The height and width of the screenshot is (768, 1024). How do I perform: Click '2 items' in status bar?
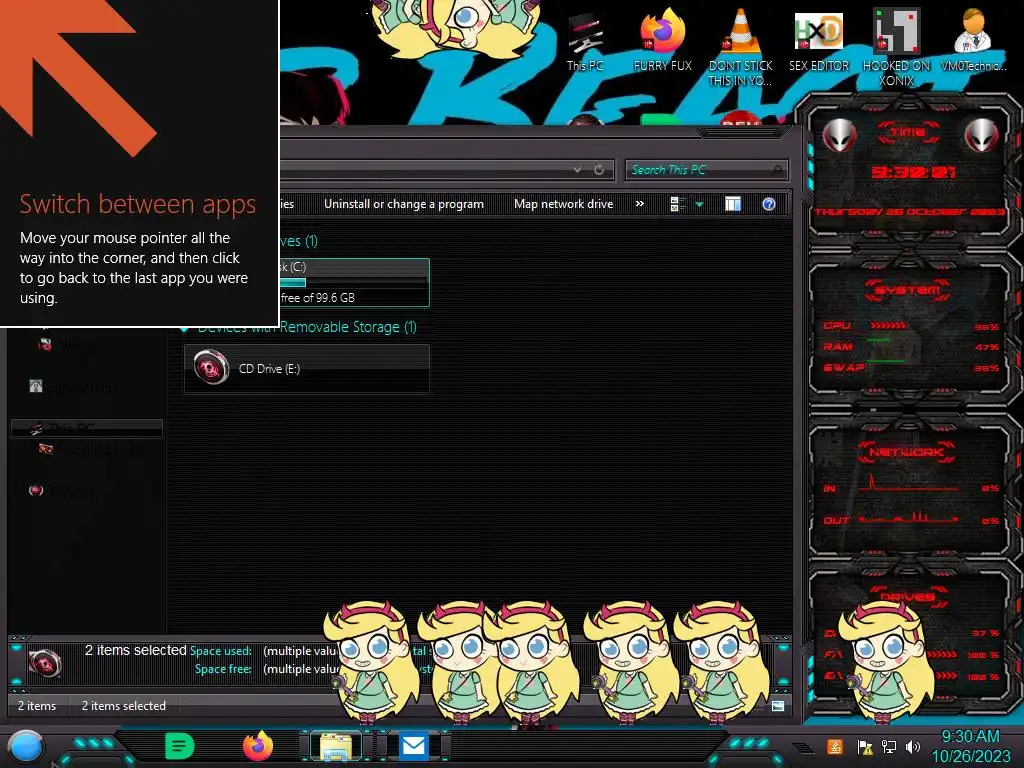pyautogui.click(x=37, y=706)
